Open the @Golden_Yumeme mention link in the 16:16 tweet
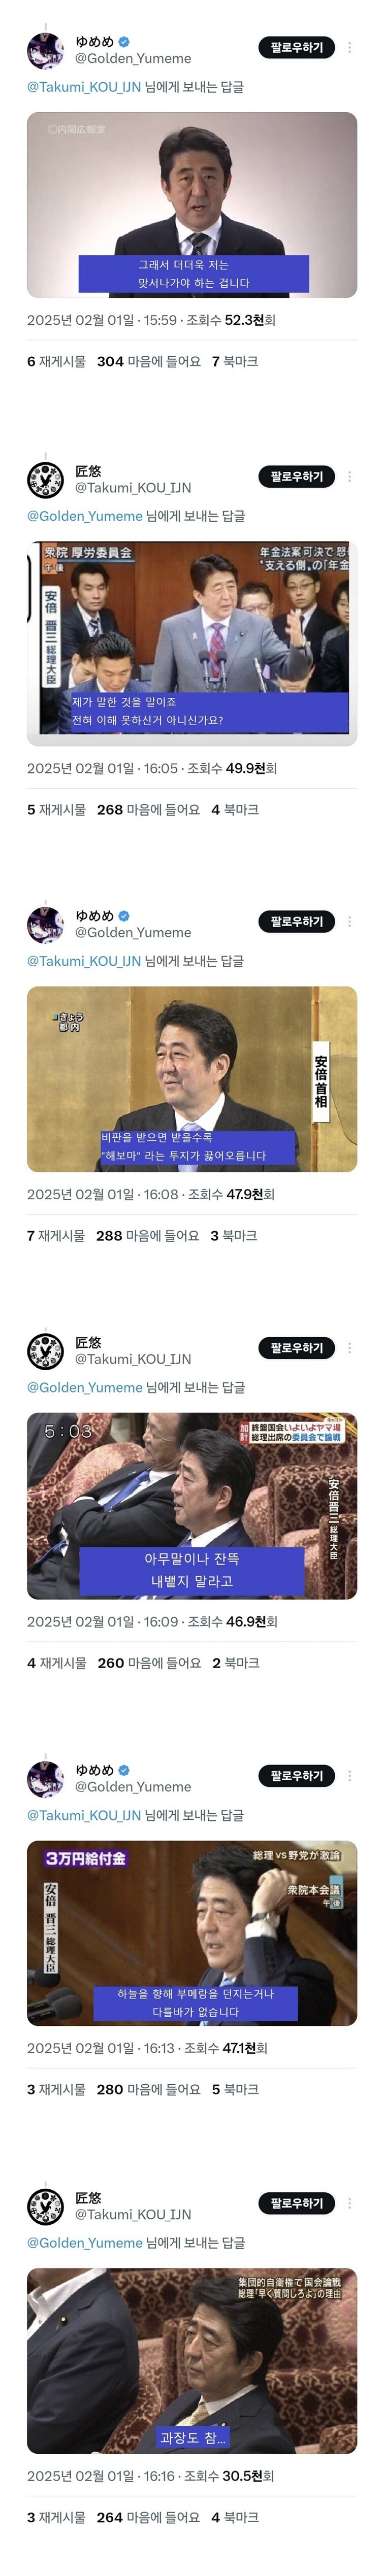 (x=85, y=2243)
